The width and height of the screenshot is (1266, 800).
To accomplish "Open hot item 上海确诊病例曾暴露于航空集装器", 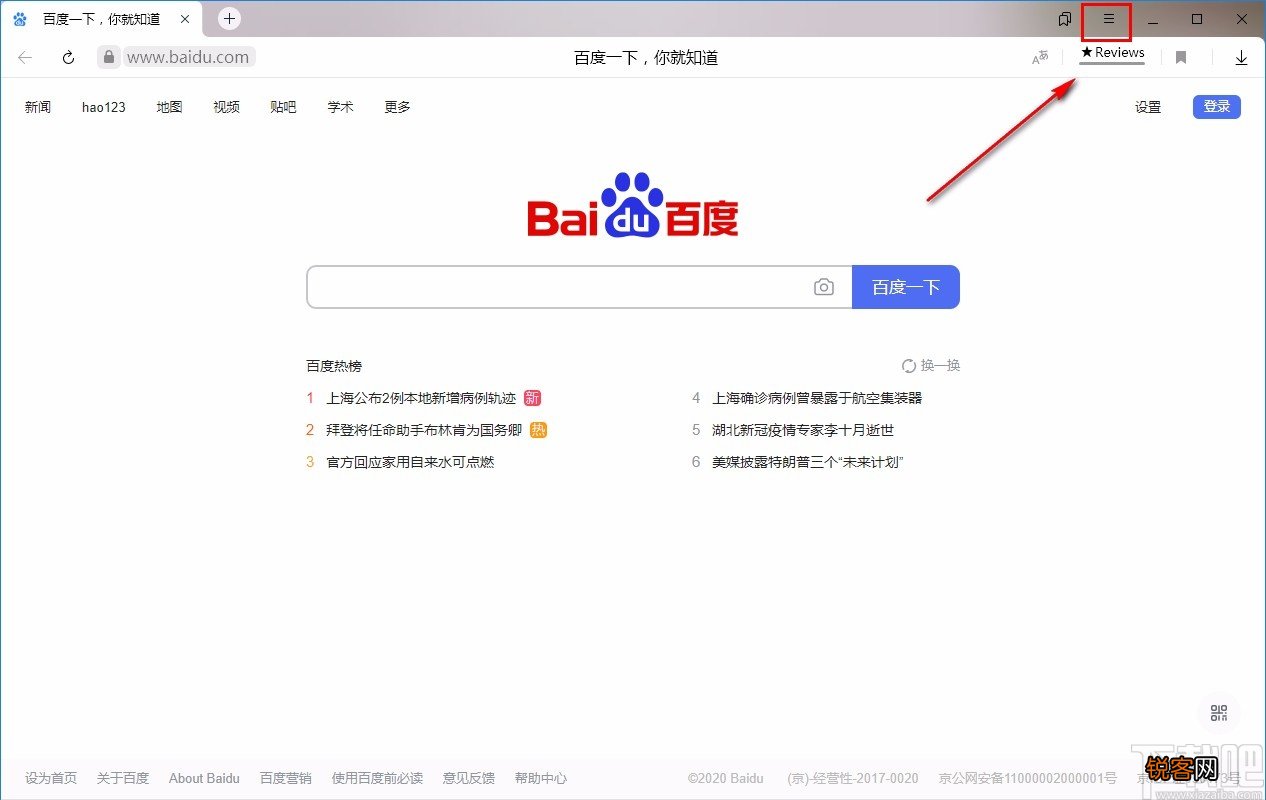I will [x=817, y=398].
